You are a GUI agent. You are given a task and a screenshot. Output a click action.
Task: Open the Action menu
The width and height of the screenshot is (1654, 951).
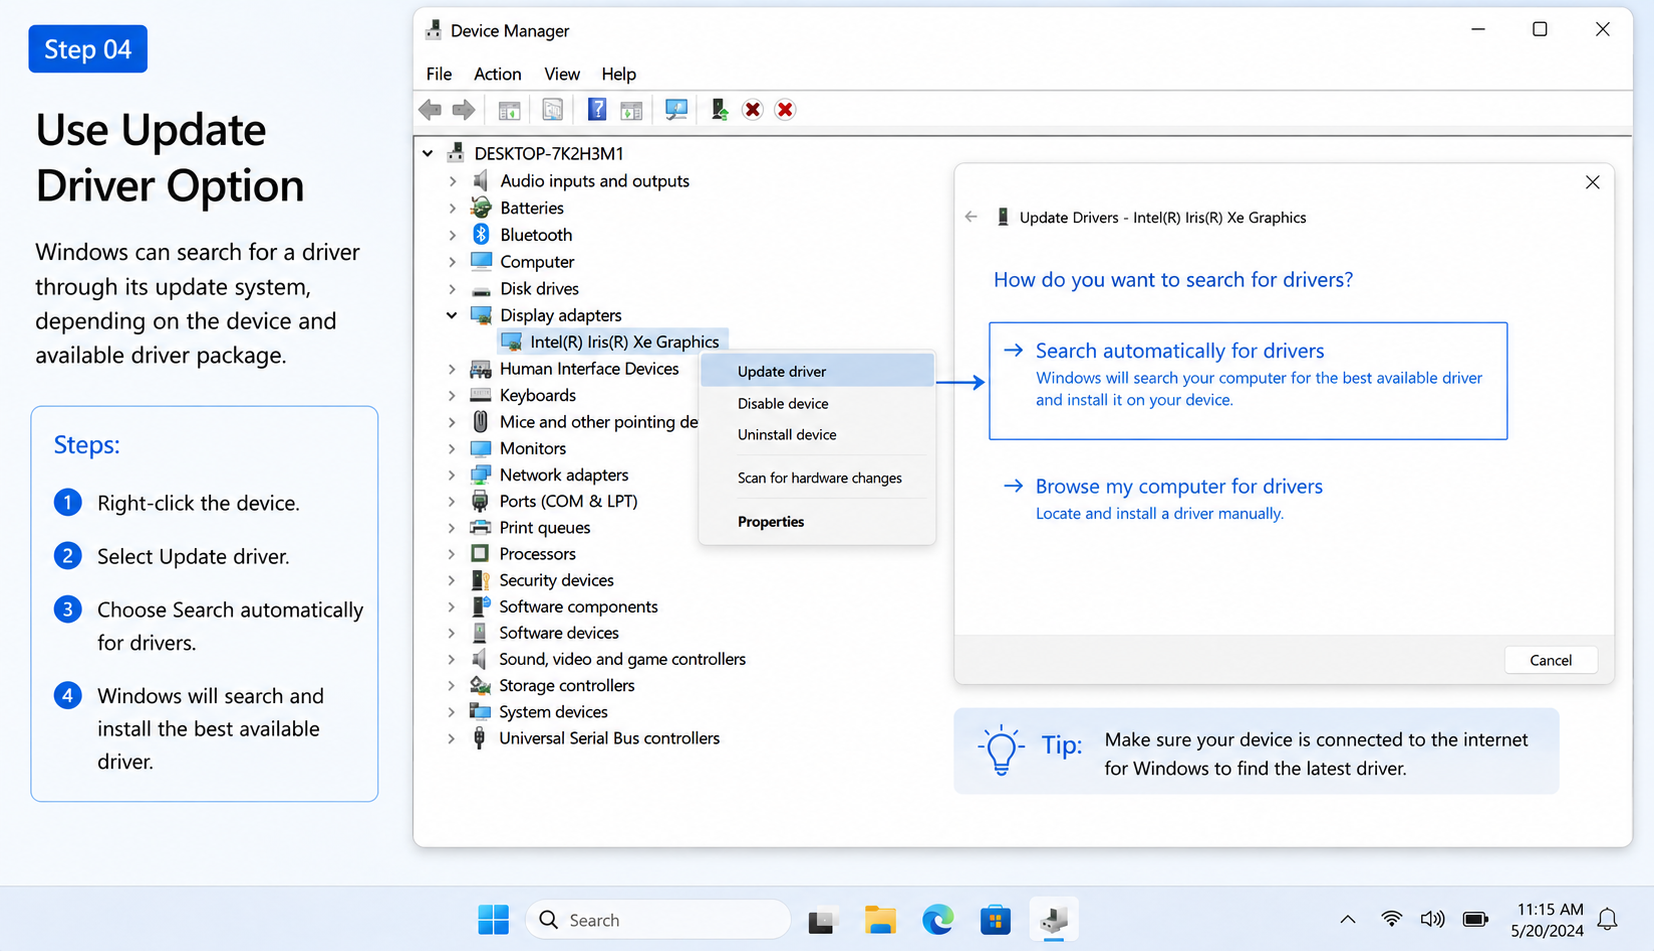tap(497, 74)
